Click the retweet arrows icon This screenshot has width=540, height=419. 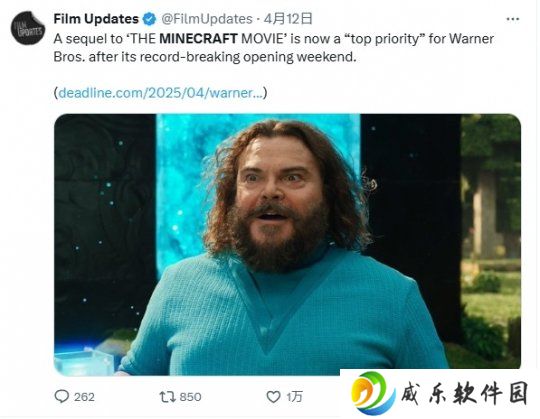(x=167, y=397)
